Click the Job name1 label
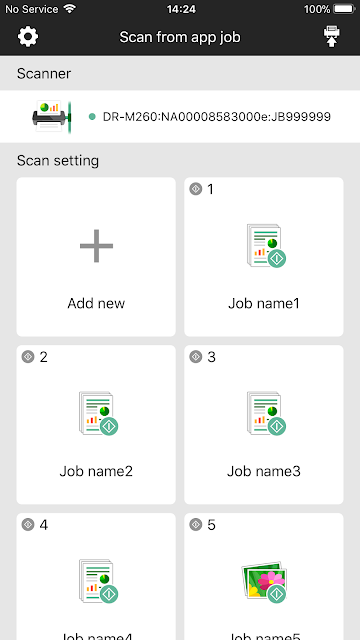Image resolution: width=360 pixels, height=640 pixels. click(x=264, y=303)
